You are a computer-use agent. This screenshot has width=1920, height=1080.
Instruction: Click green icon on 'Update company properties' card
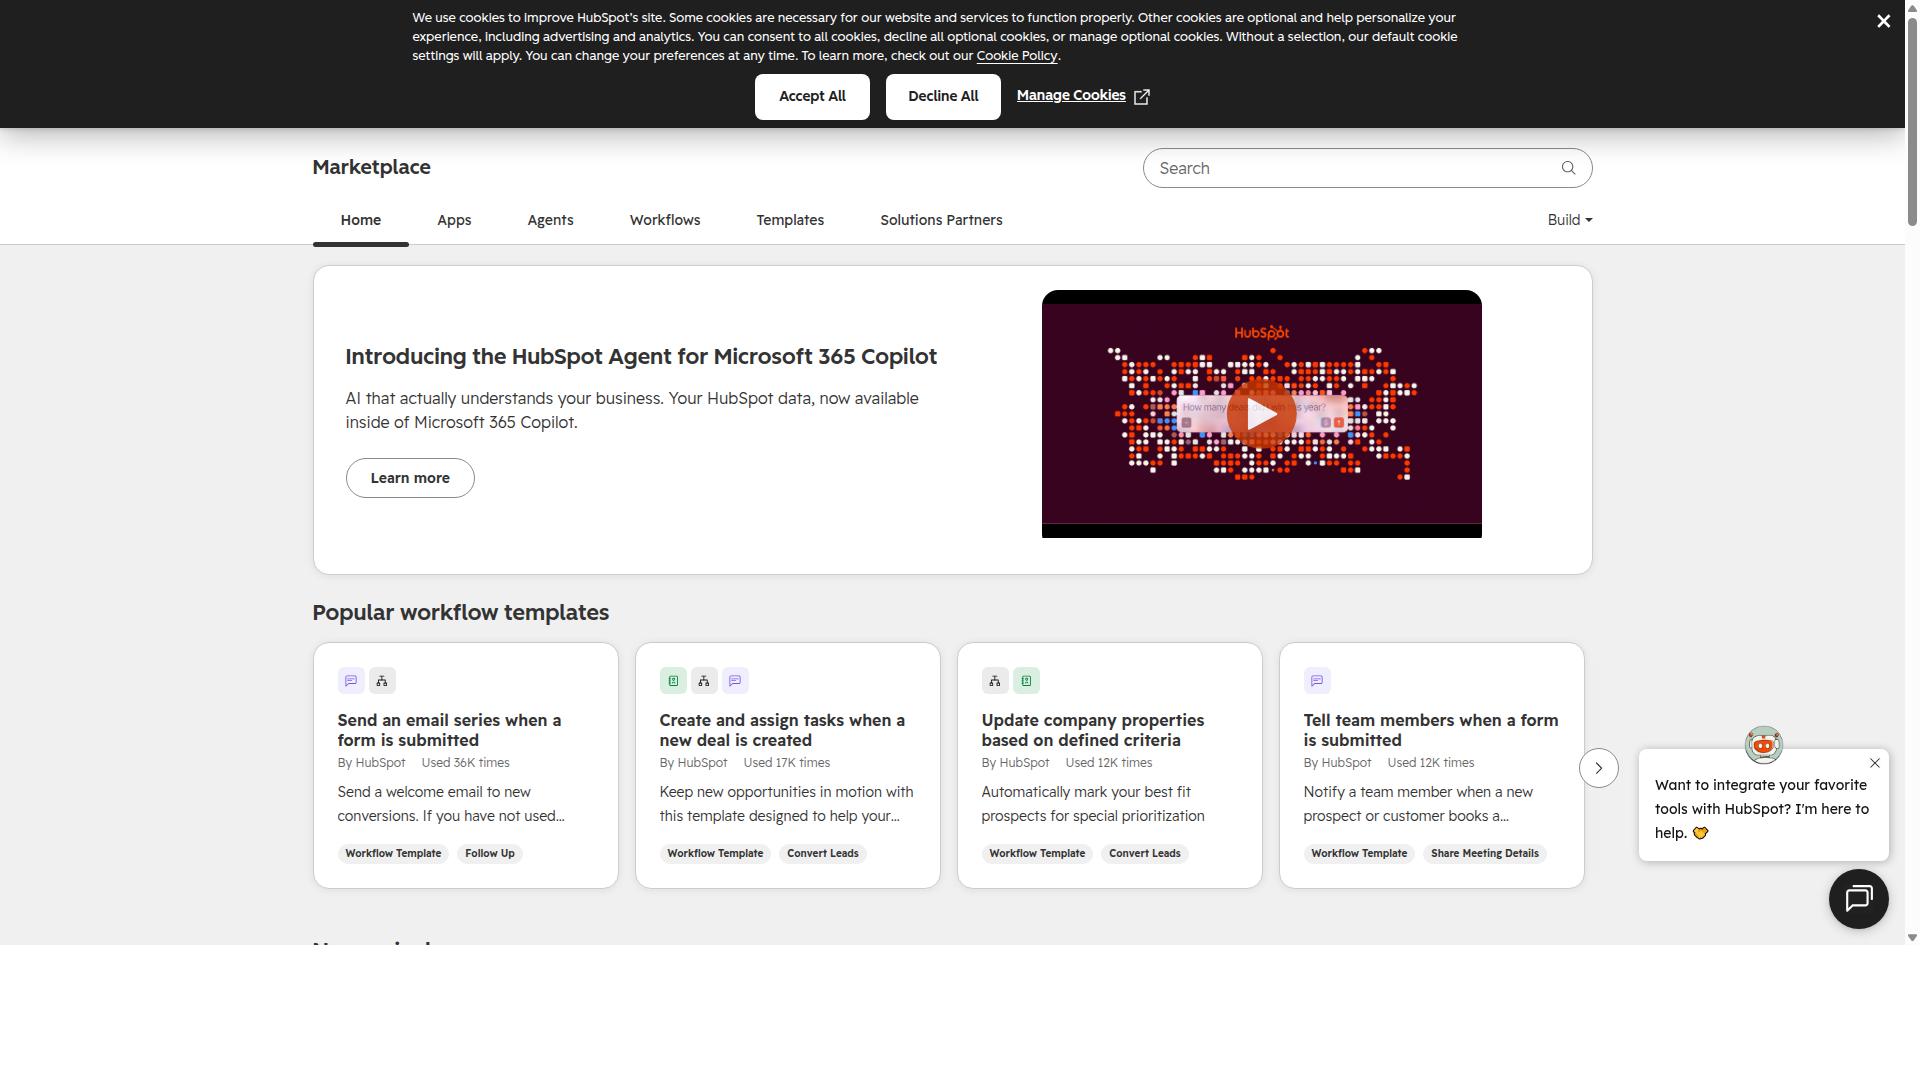tap(1026, 681)
